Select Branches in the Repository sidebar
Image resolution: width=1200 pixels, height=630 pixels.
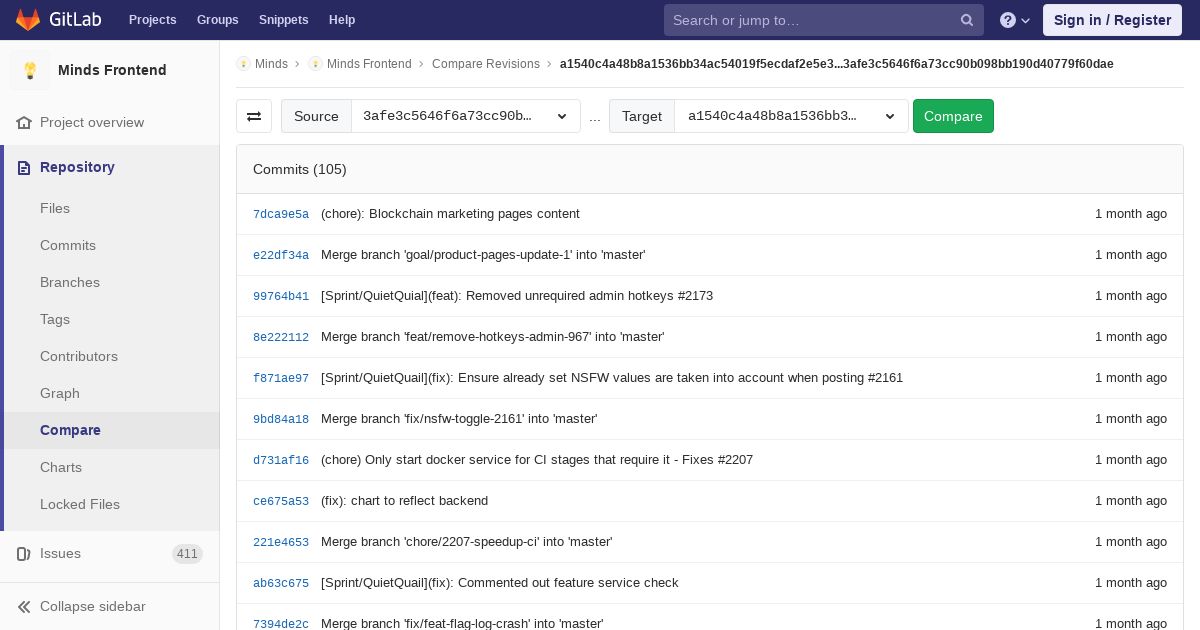point(70,282)
